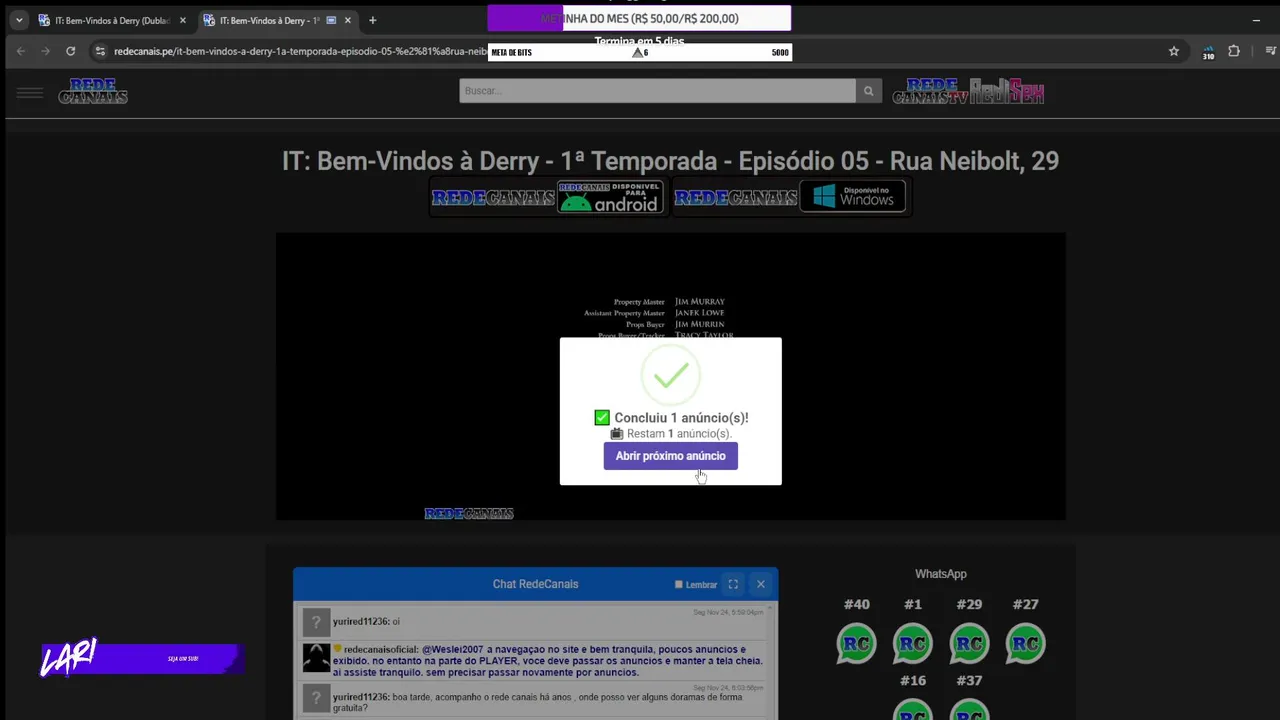Click the browser back arrow
Screen dimensions: 1280x720
(20, 51)
